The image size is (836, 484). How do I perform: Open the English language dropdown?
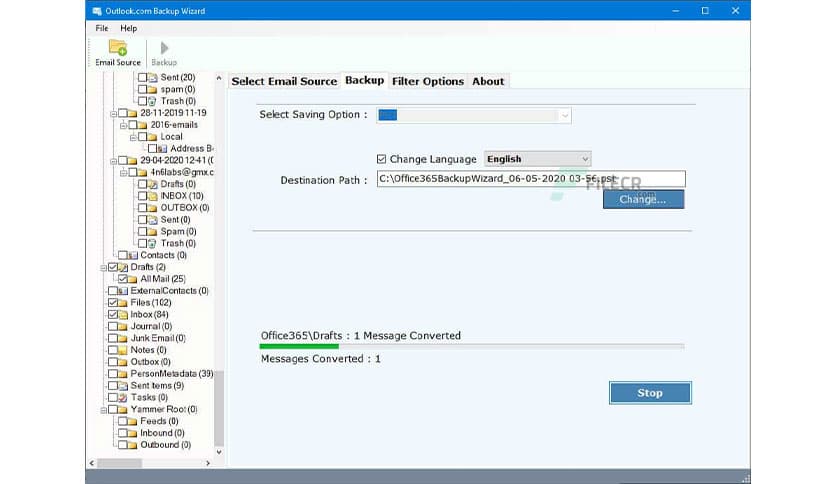(537, 159)
